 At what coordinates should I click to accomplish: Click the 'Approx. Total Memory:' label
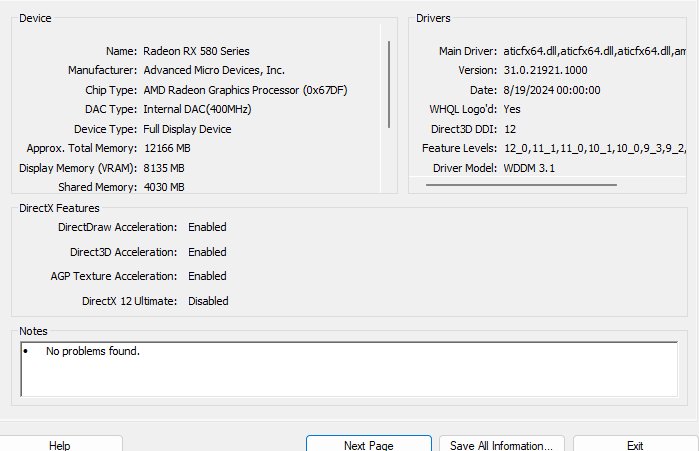click(x=82, y=148)
